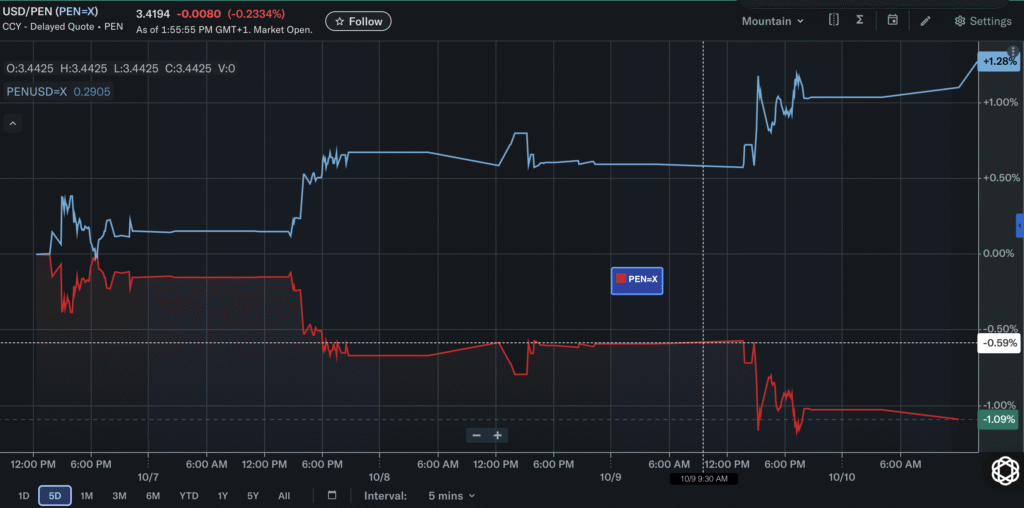The image size is (1024, 508).
Task: Select the 1M time range
Action: click(x=86, y=495)
